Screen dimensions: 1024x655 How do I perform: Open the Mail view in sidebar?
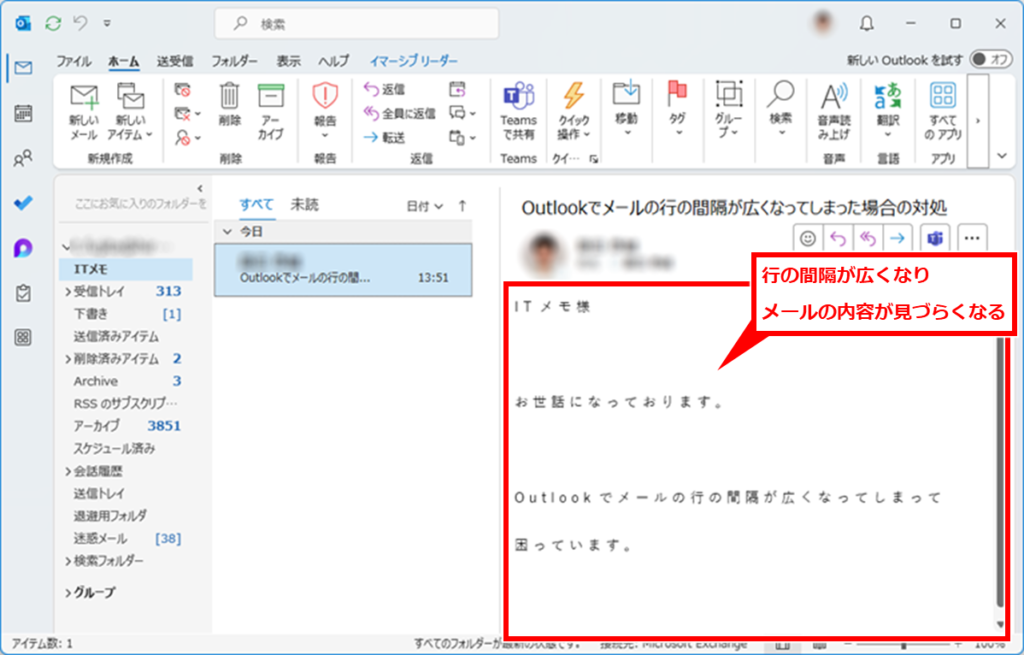tap(23, 68)
